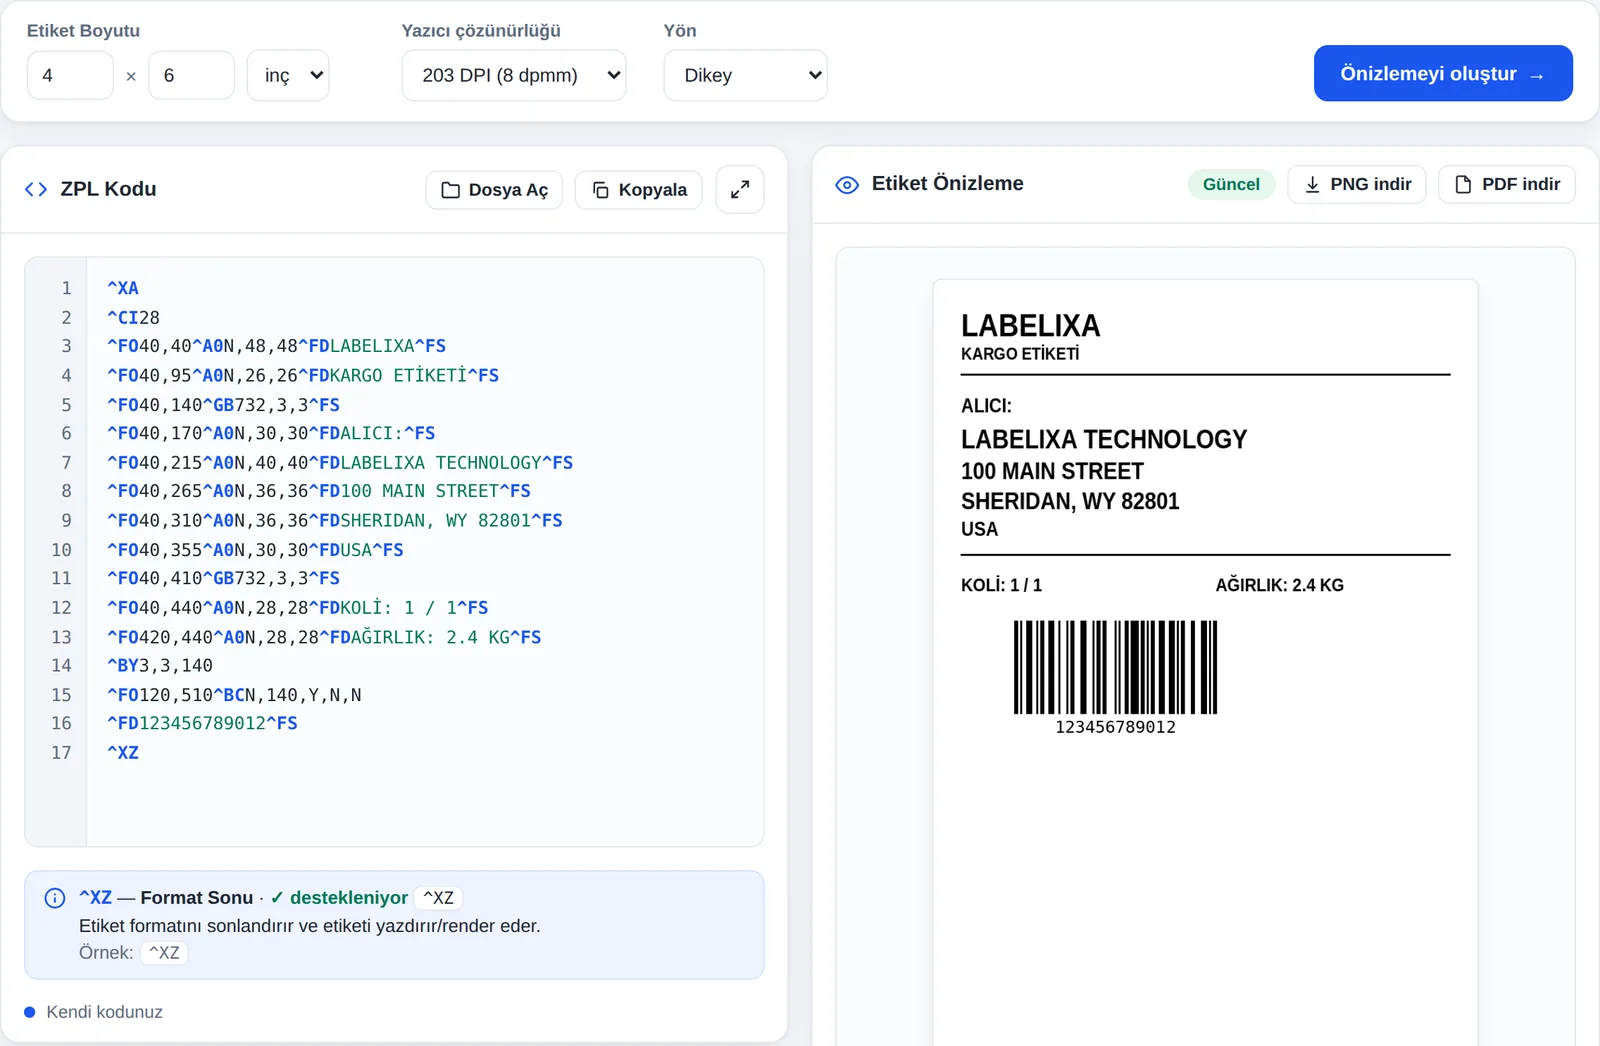1600x1046 pixels.
Task: Click the Dosya Aç button
Action: [494, 190]
